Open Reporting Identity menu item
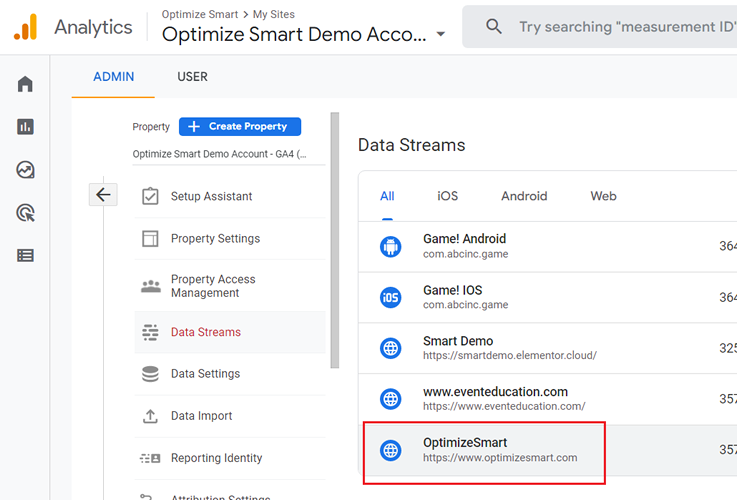 pos(230,458)
